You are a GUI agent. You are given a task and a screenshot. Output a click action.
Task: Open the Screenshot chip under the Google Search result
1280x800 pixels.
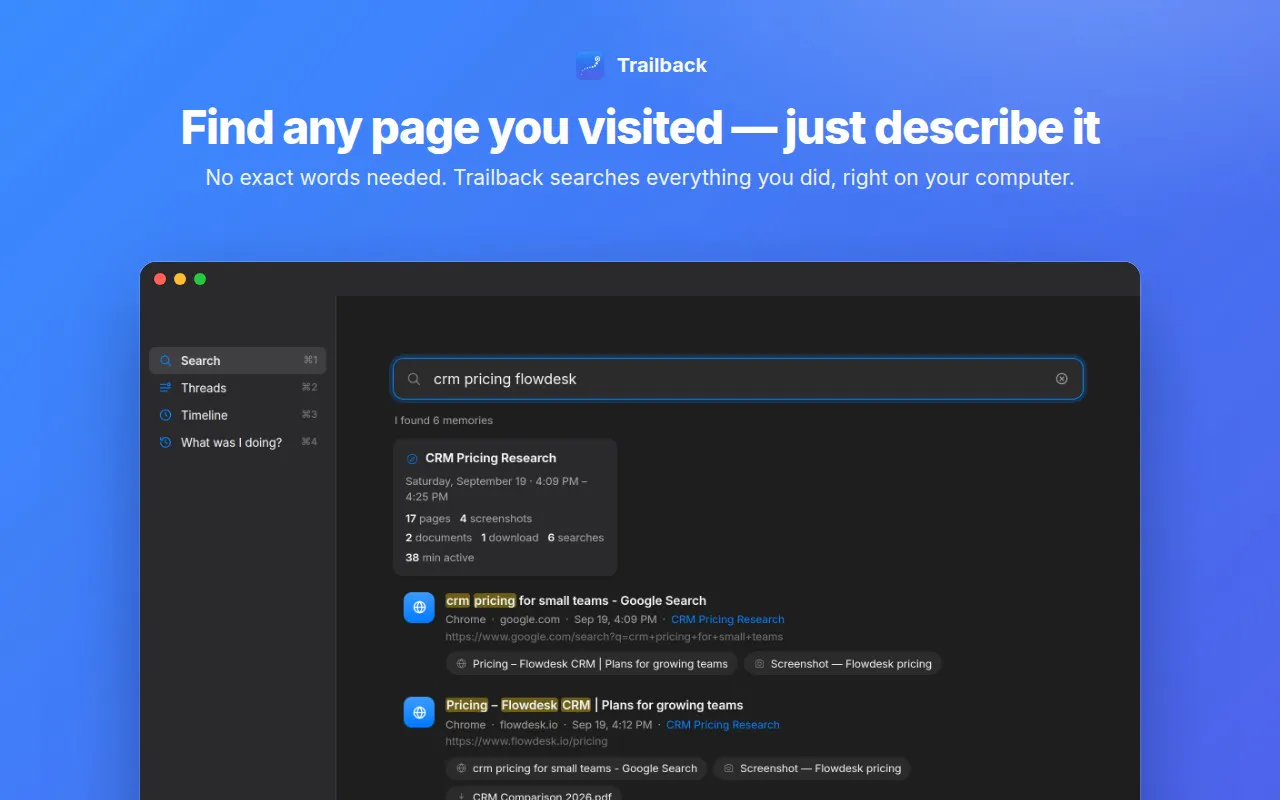coord(843,664)
